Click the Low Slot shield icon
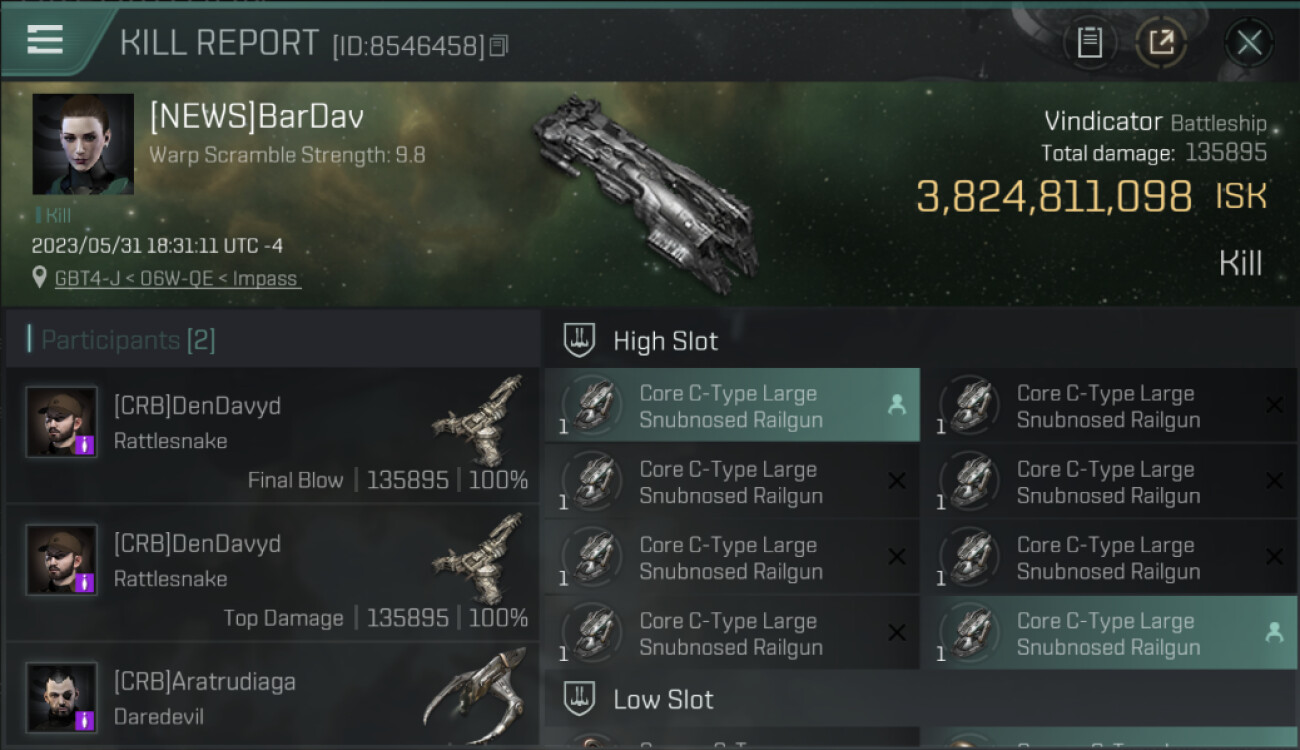 click(x=580, y=699)
